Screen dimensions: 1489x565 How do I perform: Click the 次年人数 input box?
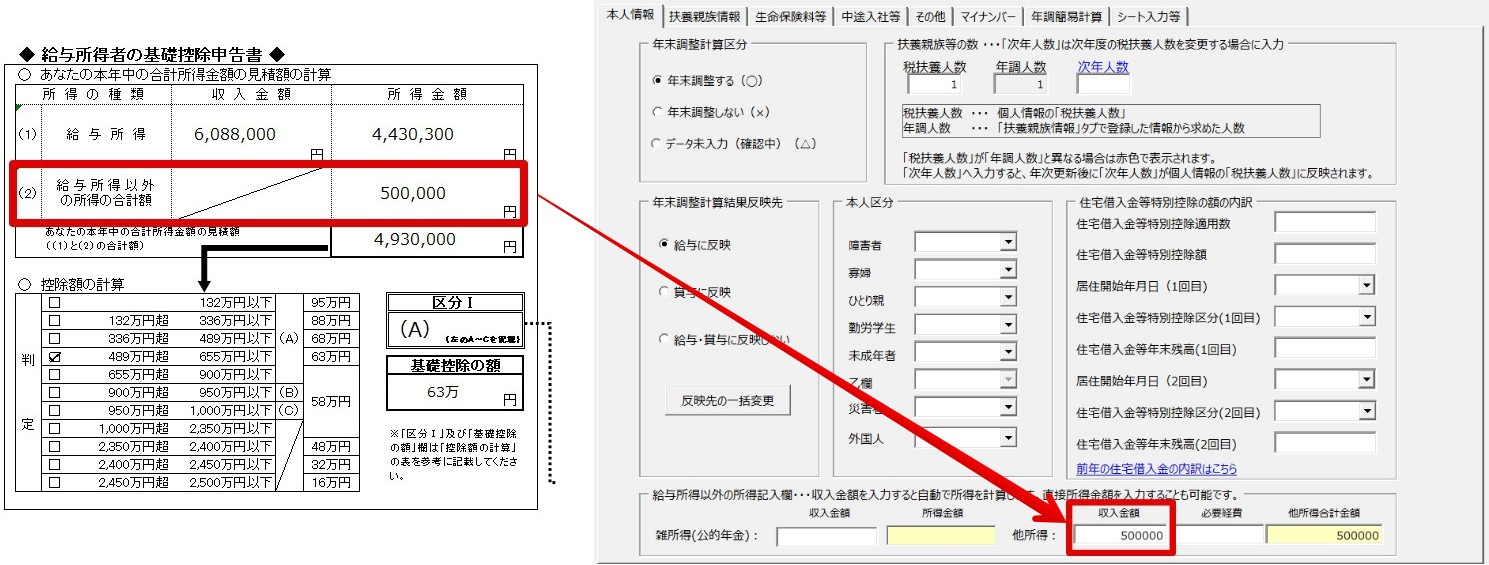1102,85
